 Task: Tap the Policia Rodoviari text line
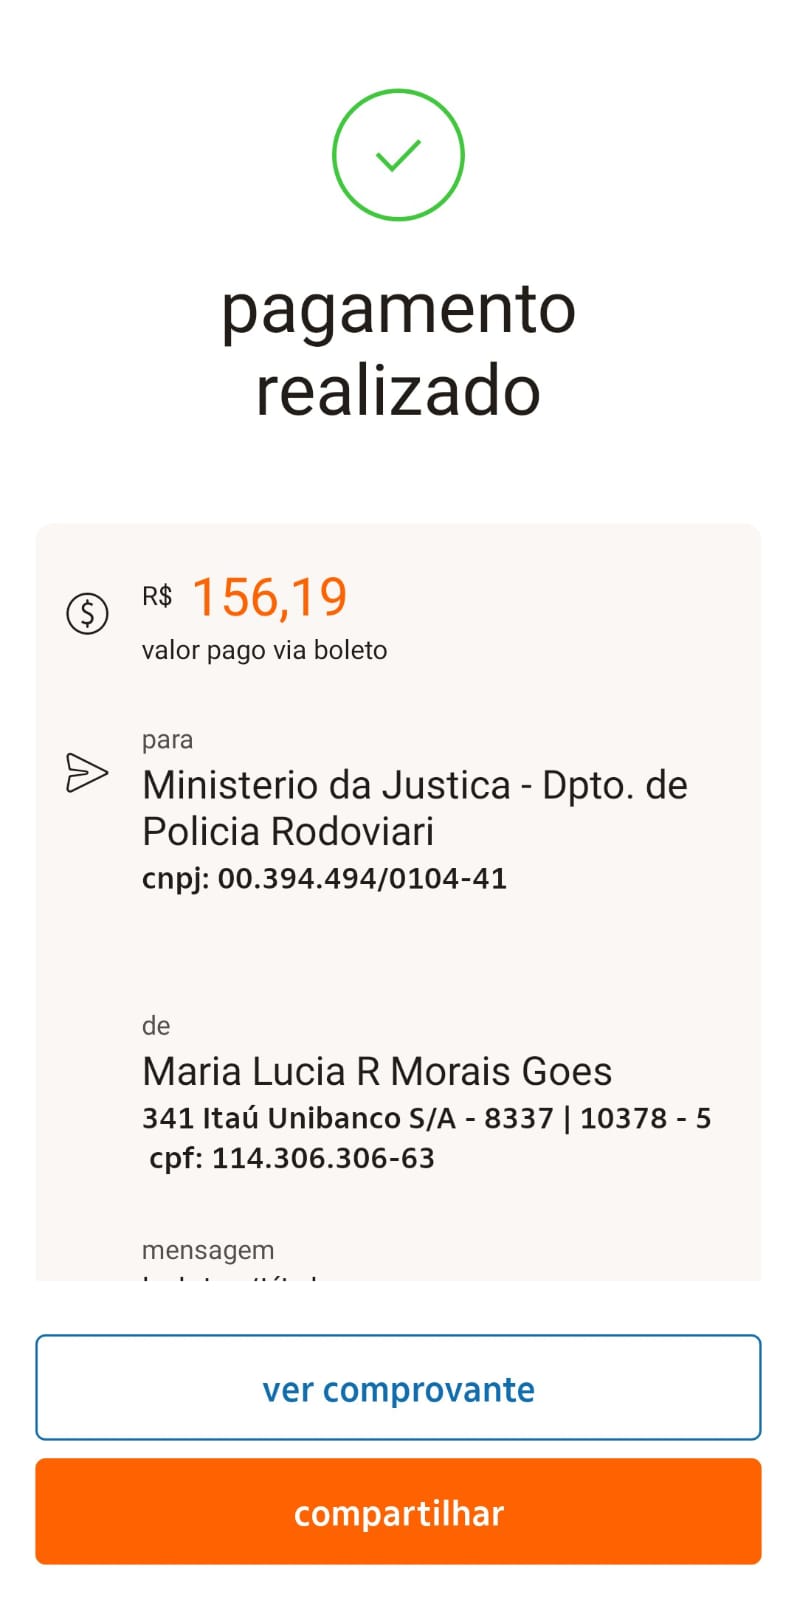coord(288,832)
